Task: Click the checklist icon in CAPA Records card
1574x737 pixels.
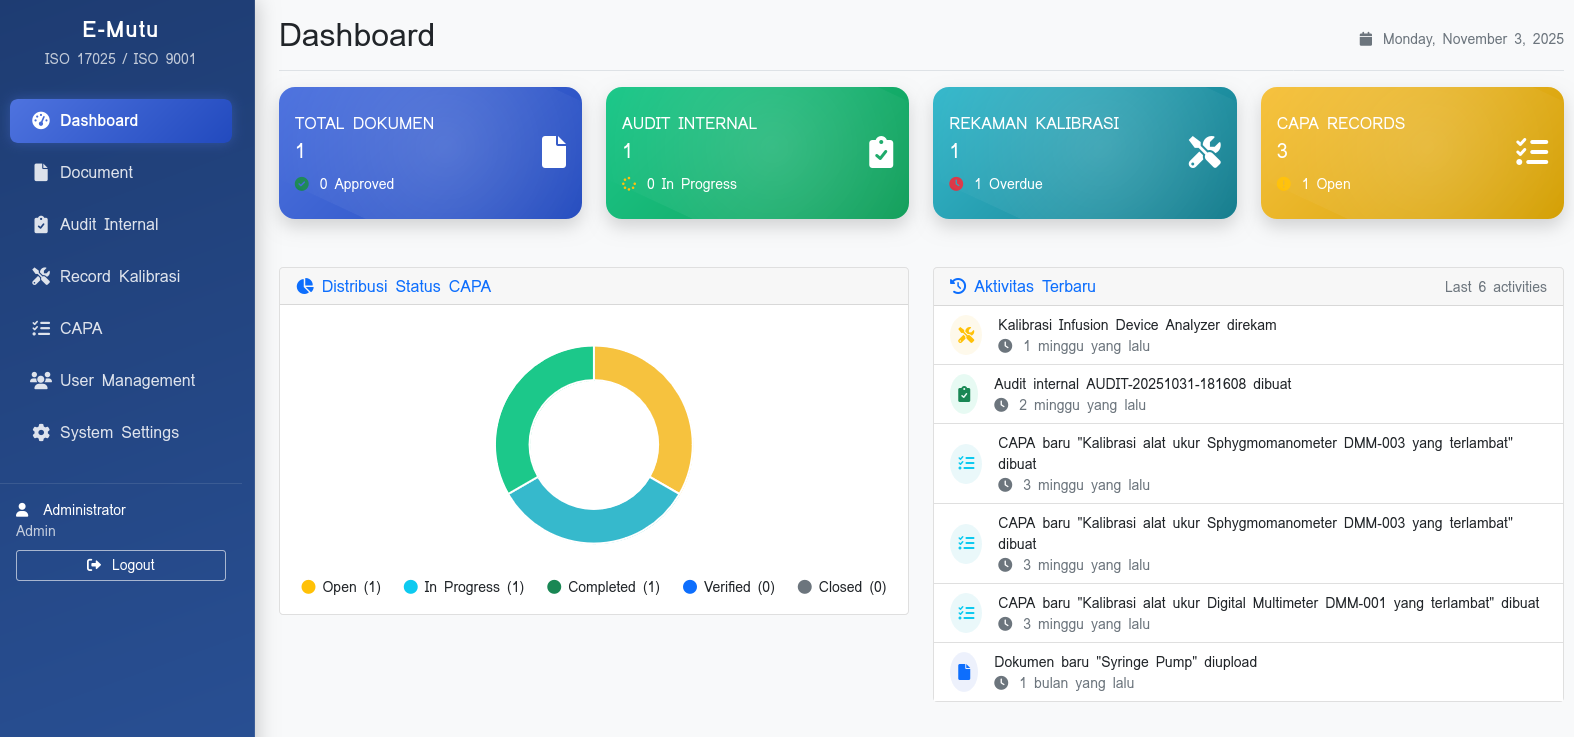Action: coord(1531,152)
